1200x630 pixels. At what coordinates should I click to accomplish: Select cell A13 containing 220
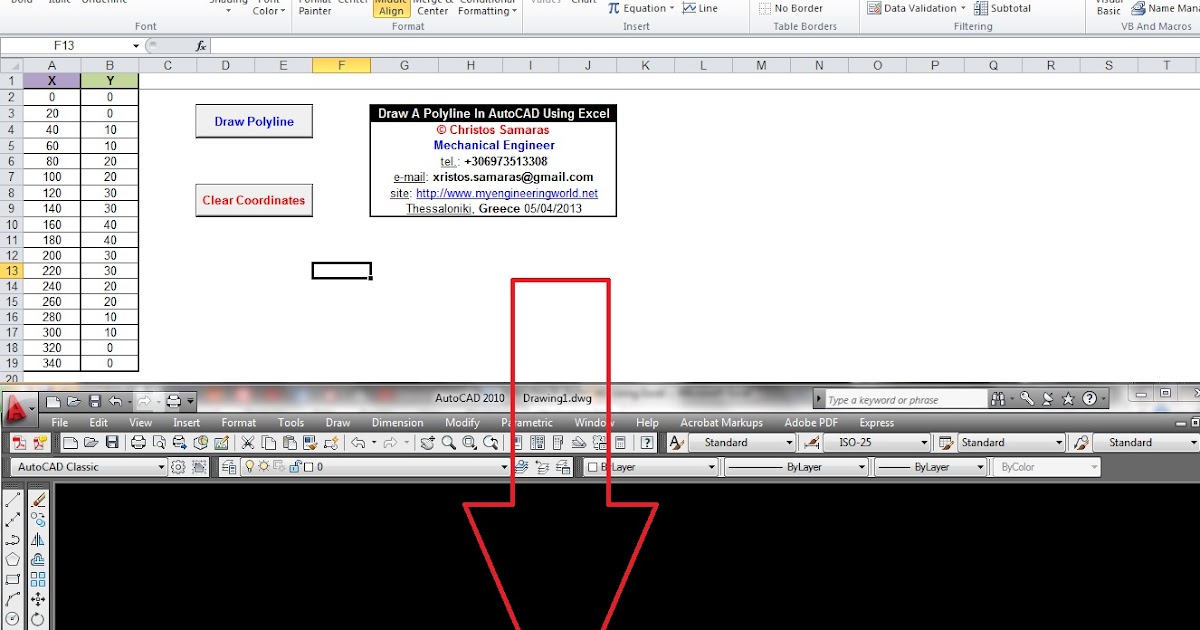pyautogui.click(x=52, y=270)
